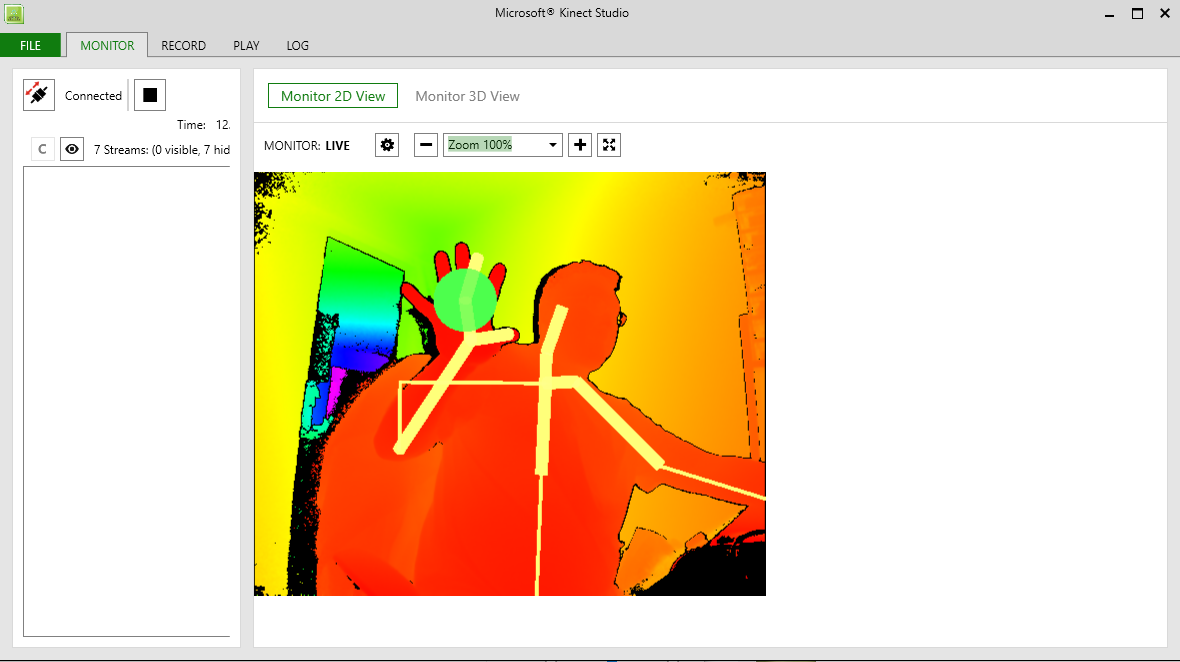Viewport: 1180px width, 662px height.
Task: Open the FILE menu
Action: (x=30, y=45)
